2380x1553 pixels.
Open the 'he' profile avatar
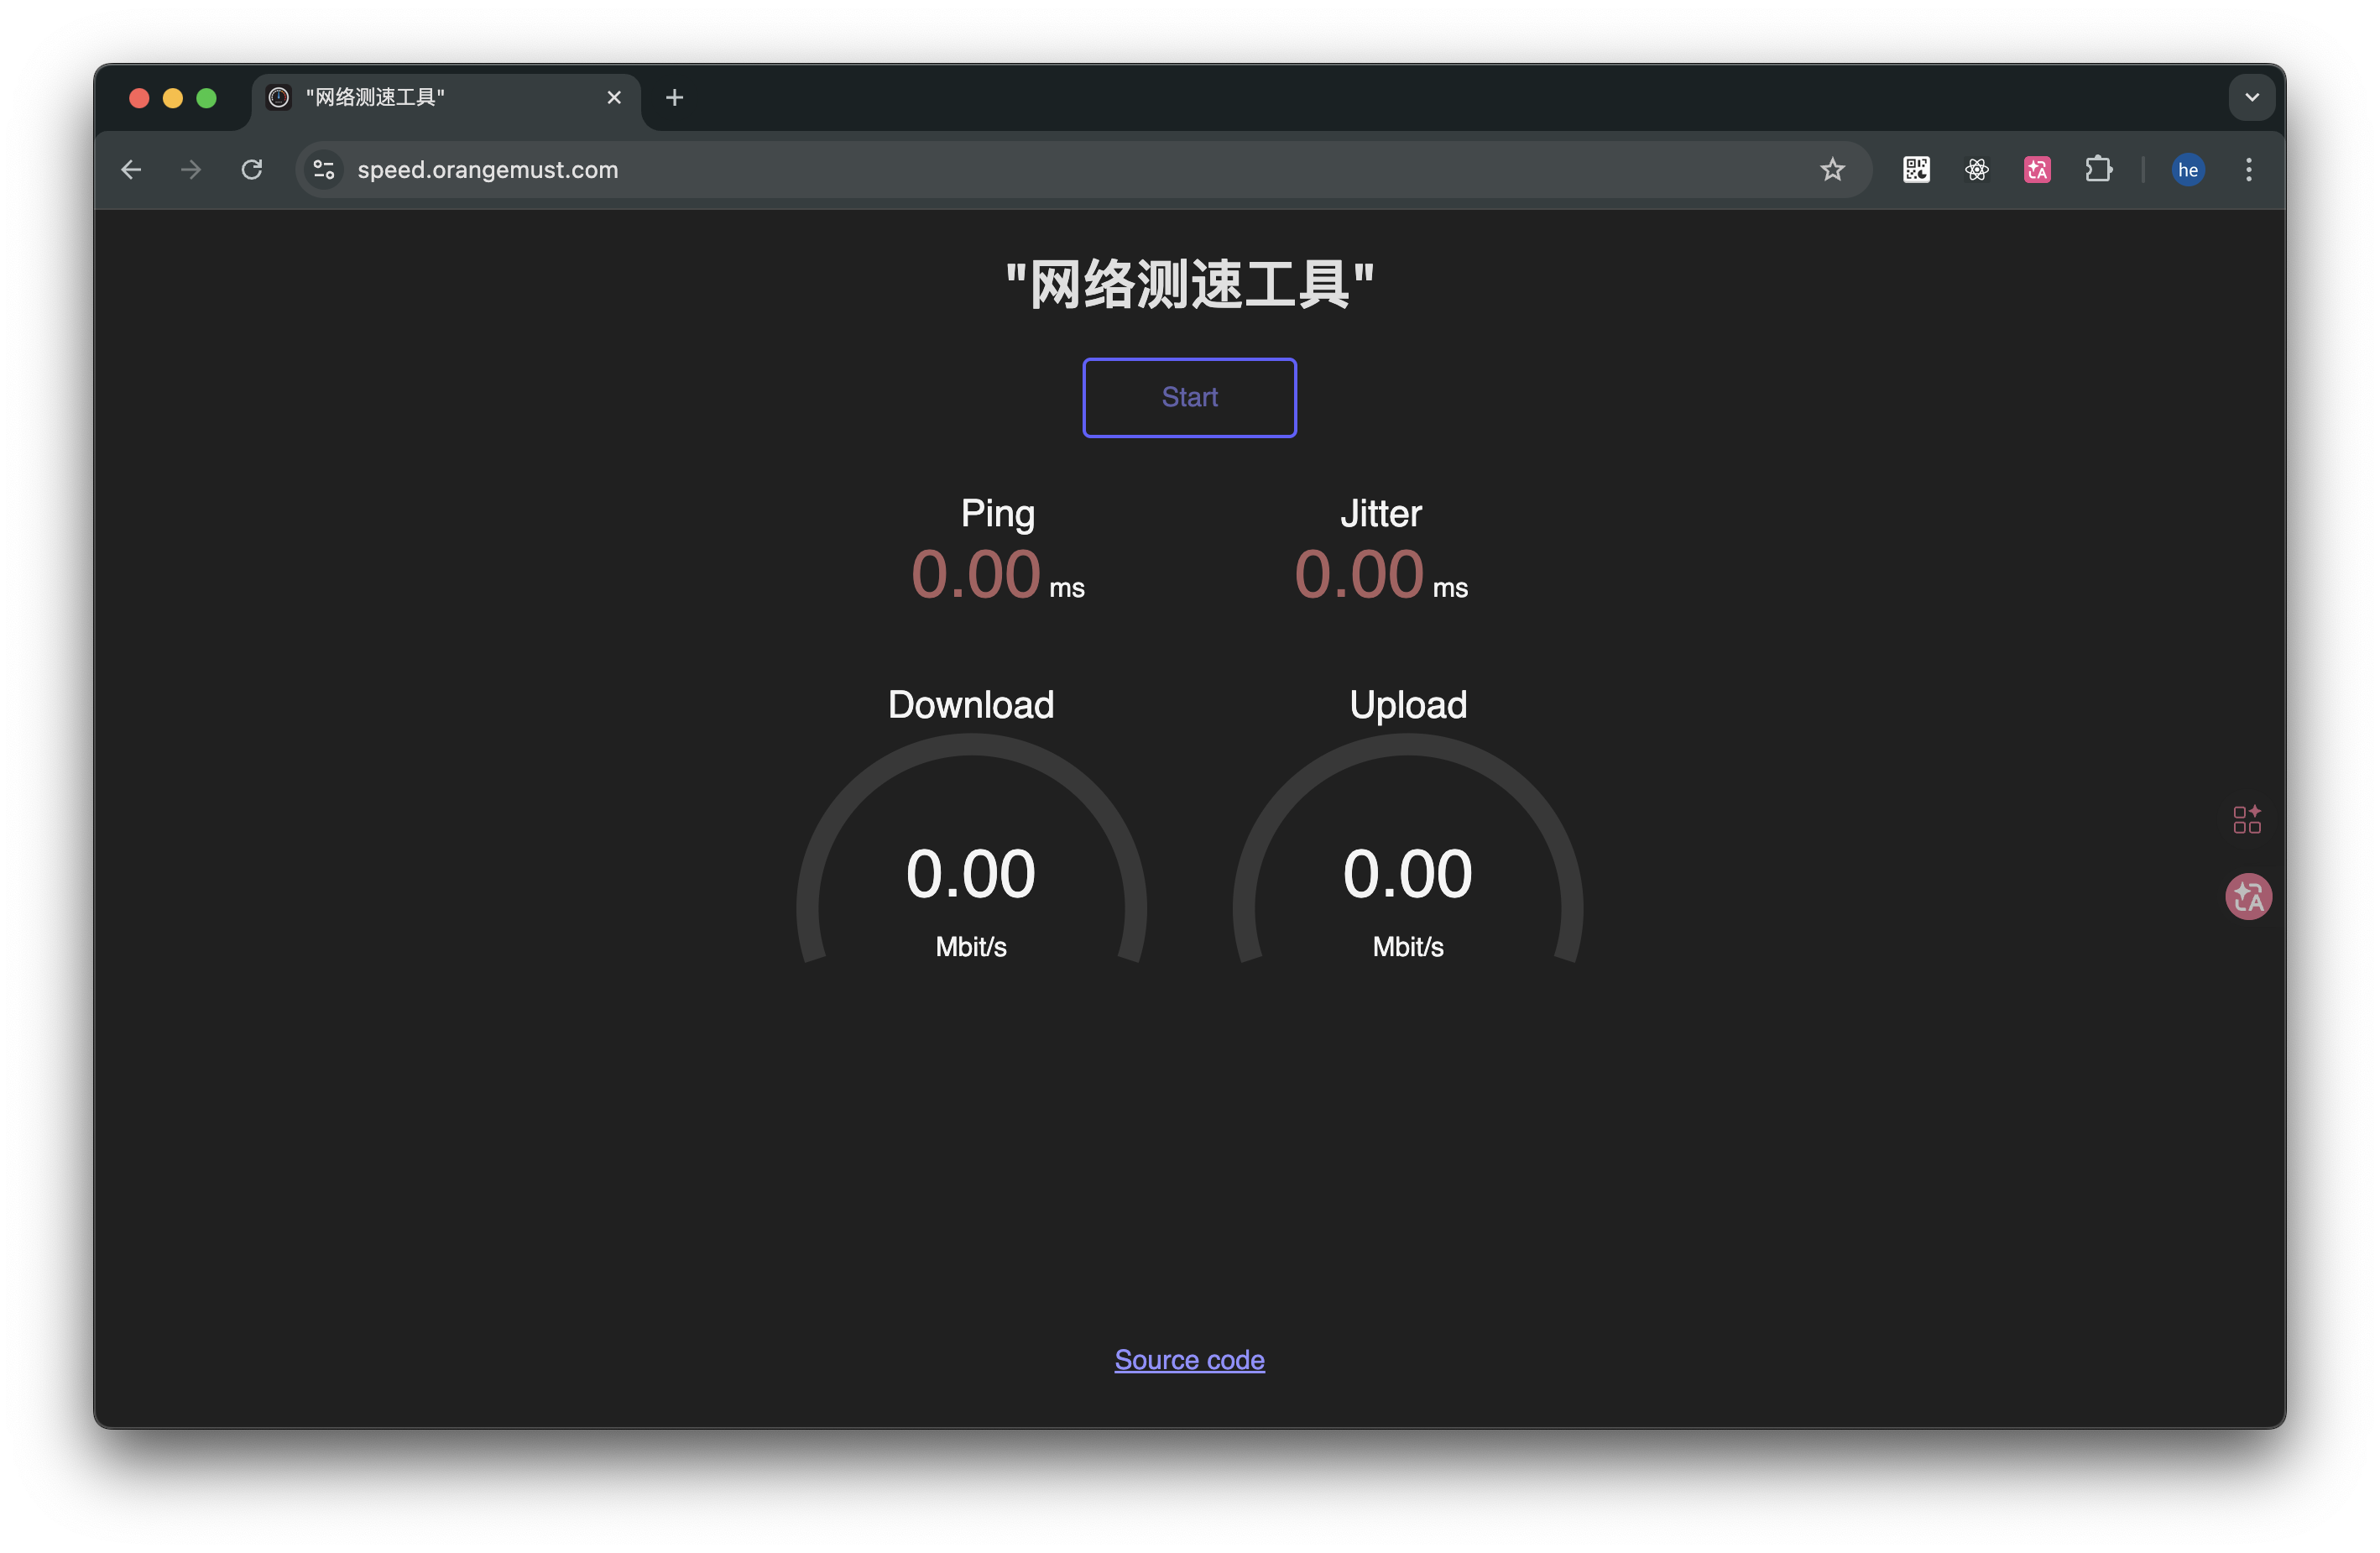(2187, 169)
